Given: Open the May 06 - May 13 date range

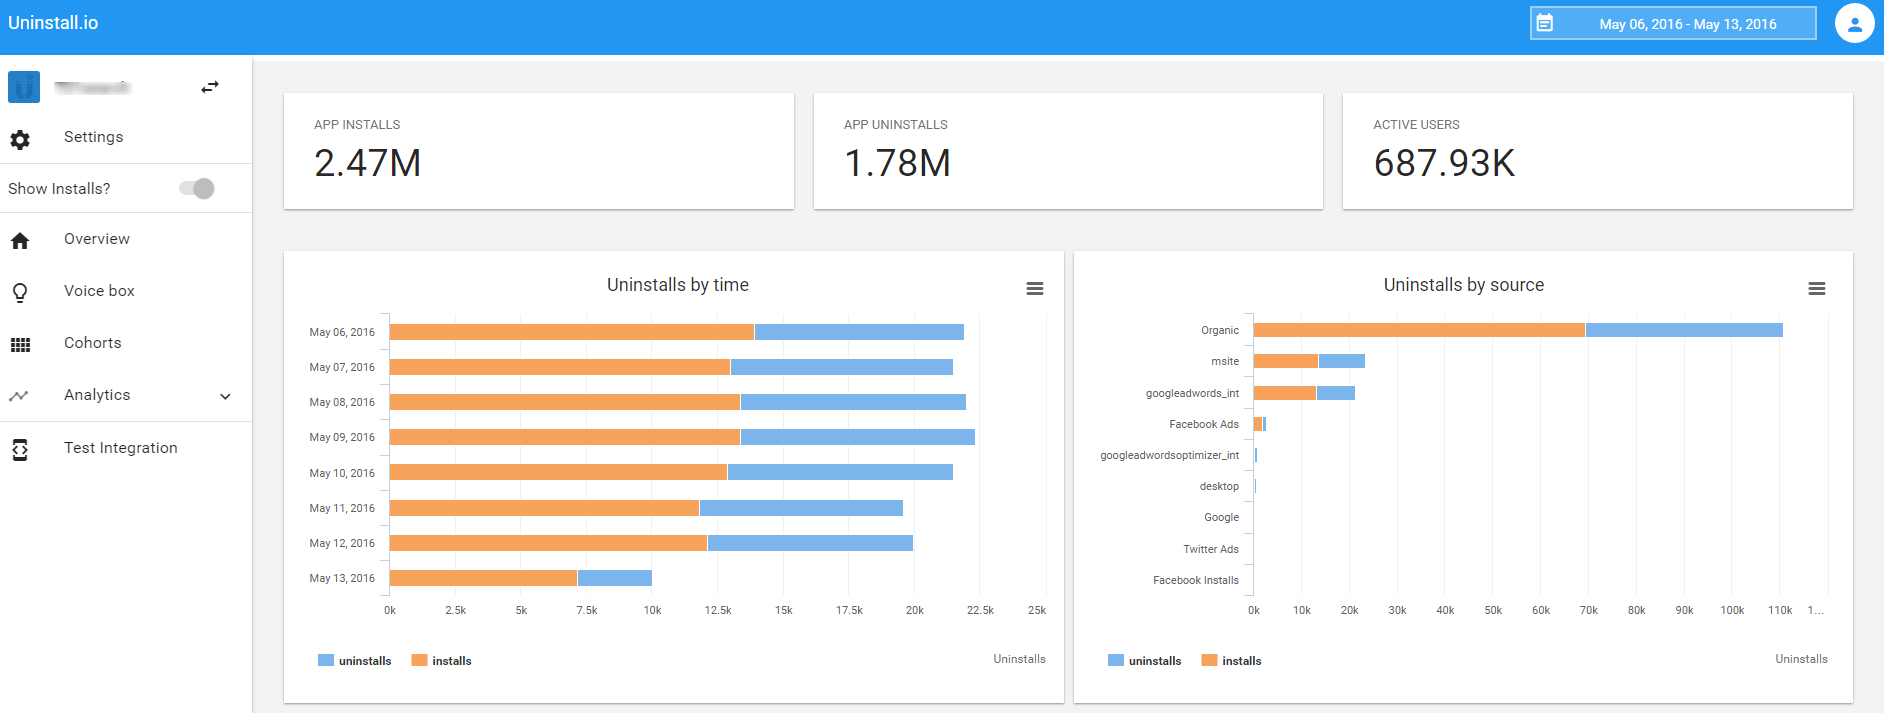Looking at the screenshot, I should coord(1687,24).
